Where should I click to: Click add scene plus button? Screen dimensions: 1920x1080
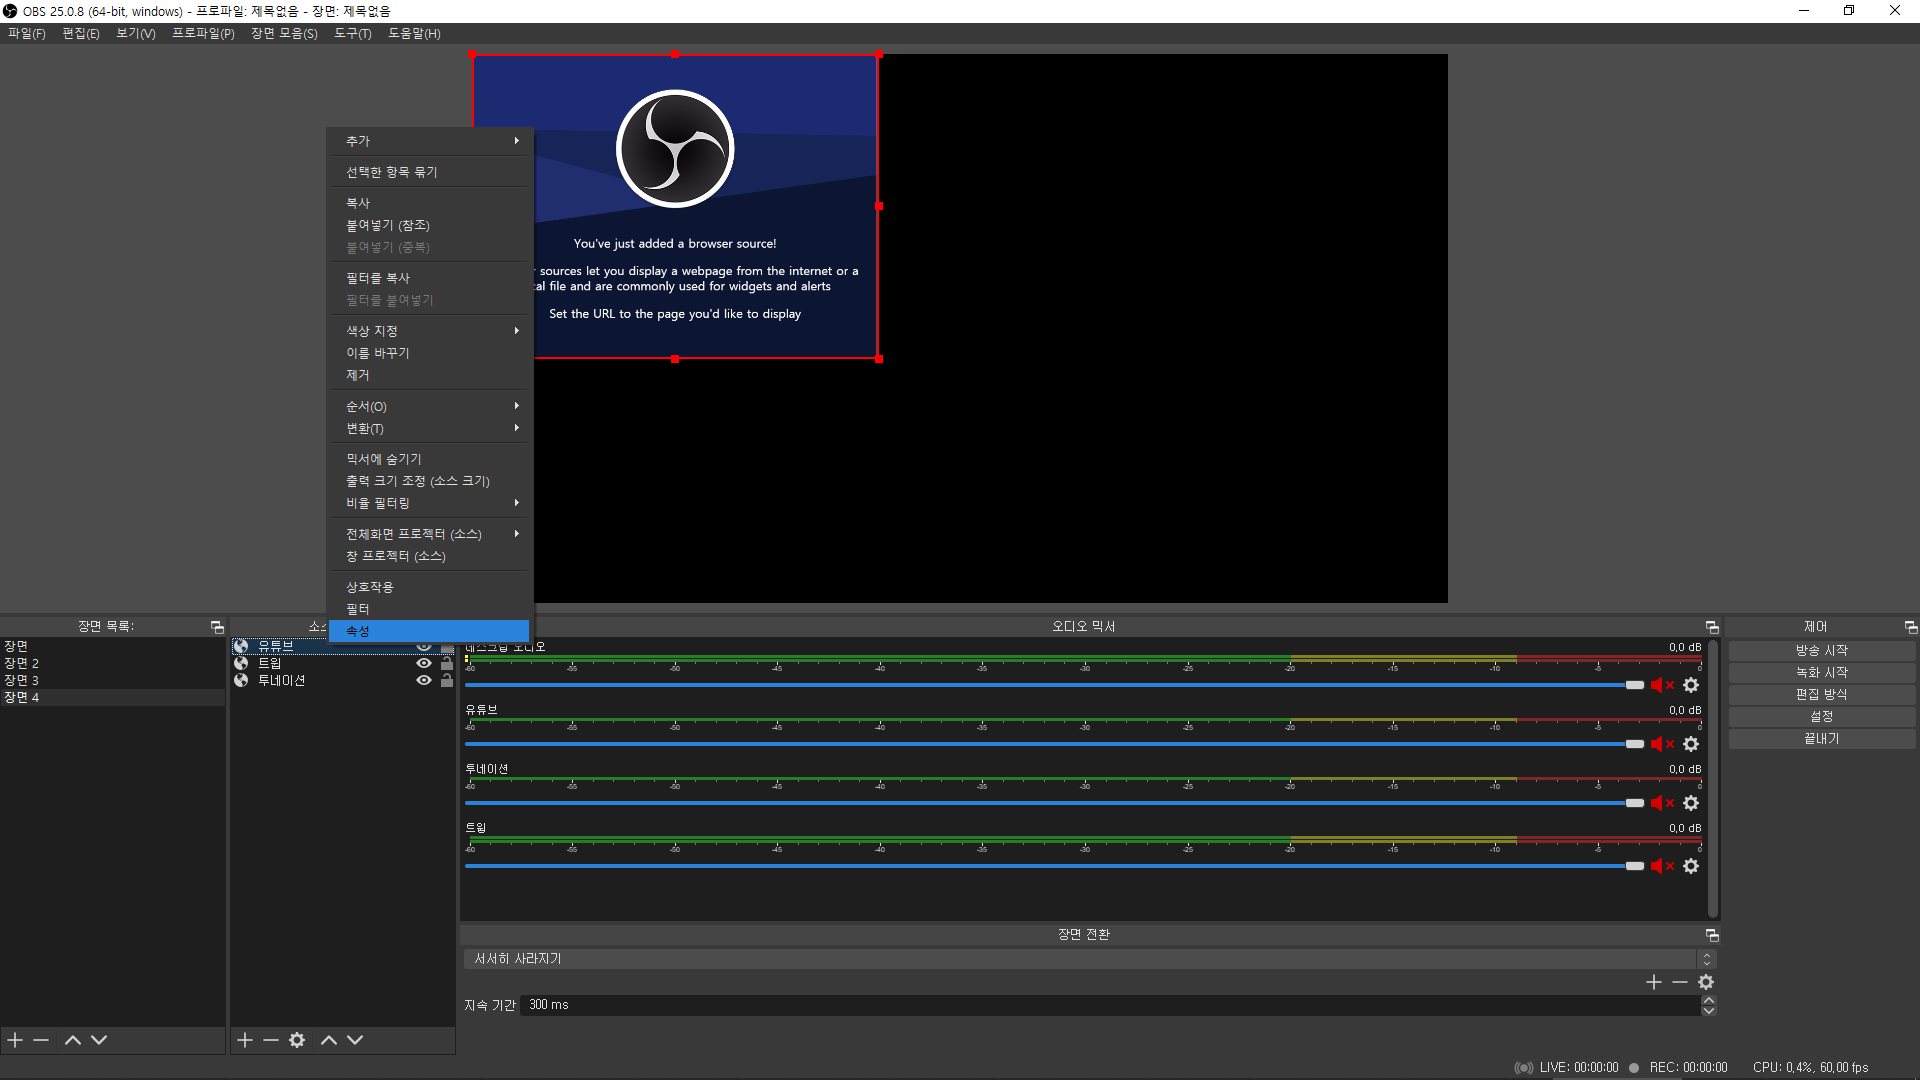click(15, 1040)
